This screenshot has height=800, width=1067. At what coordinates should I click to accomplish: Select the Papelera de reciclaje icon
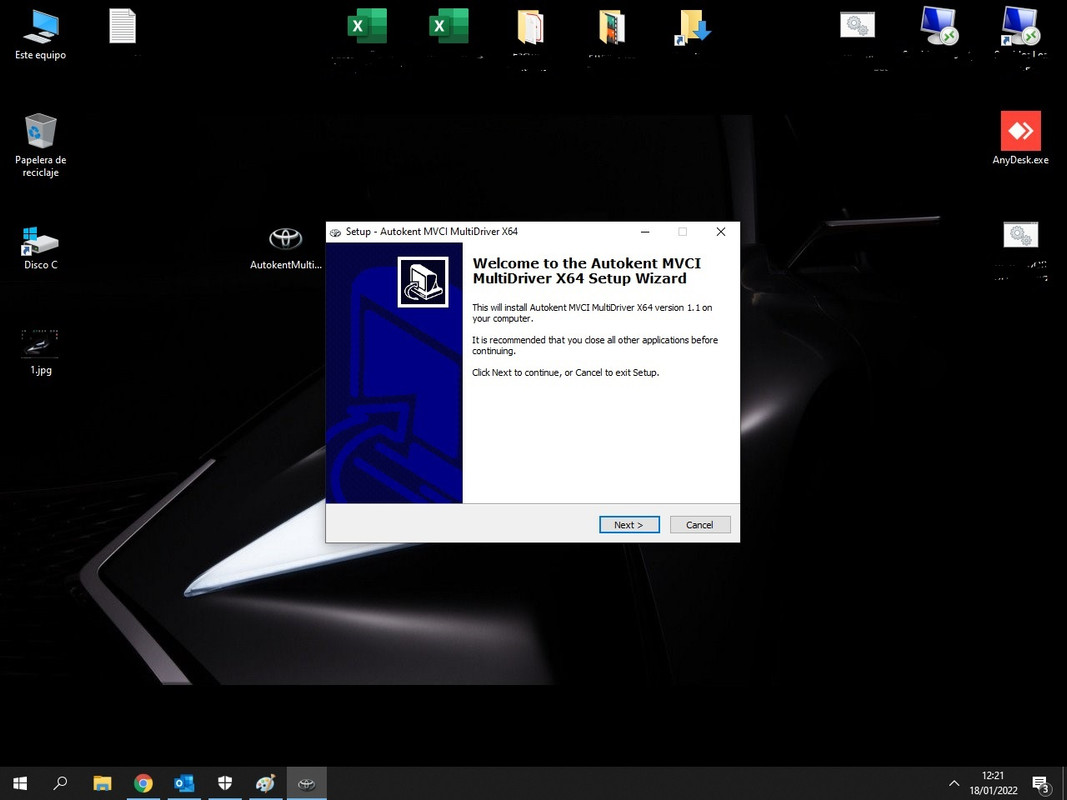[x=41, y=146]
